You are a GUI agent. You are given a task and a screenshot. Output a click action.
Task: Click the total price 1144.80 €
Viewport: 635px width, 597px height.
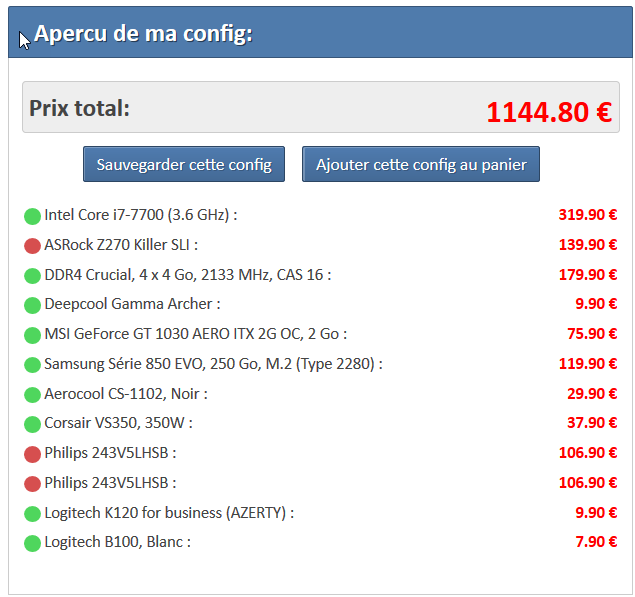pos(549,112)
